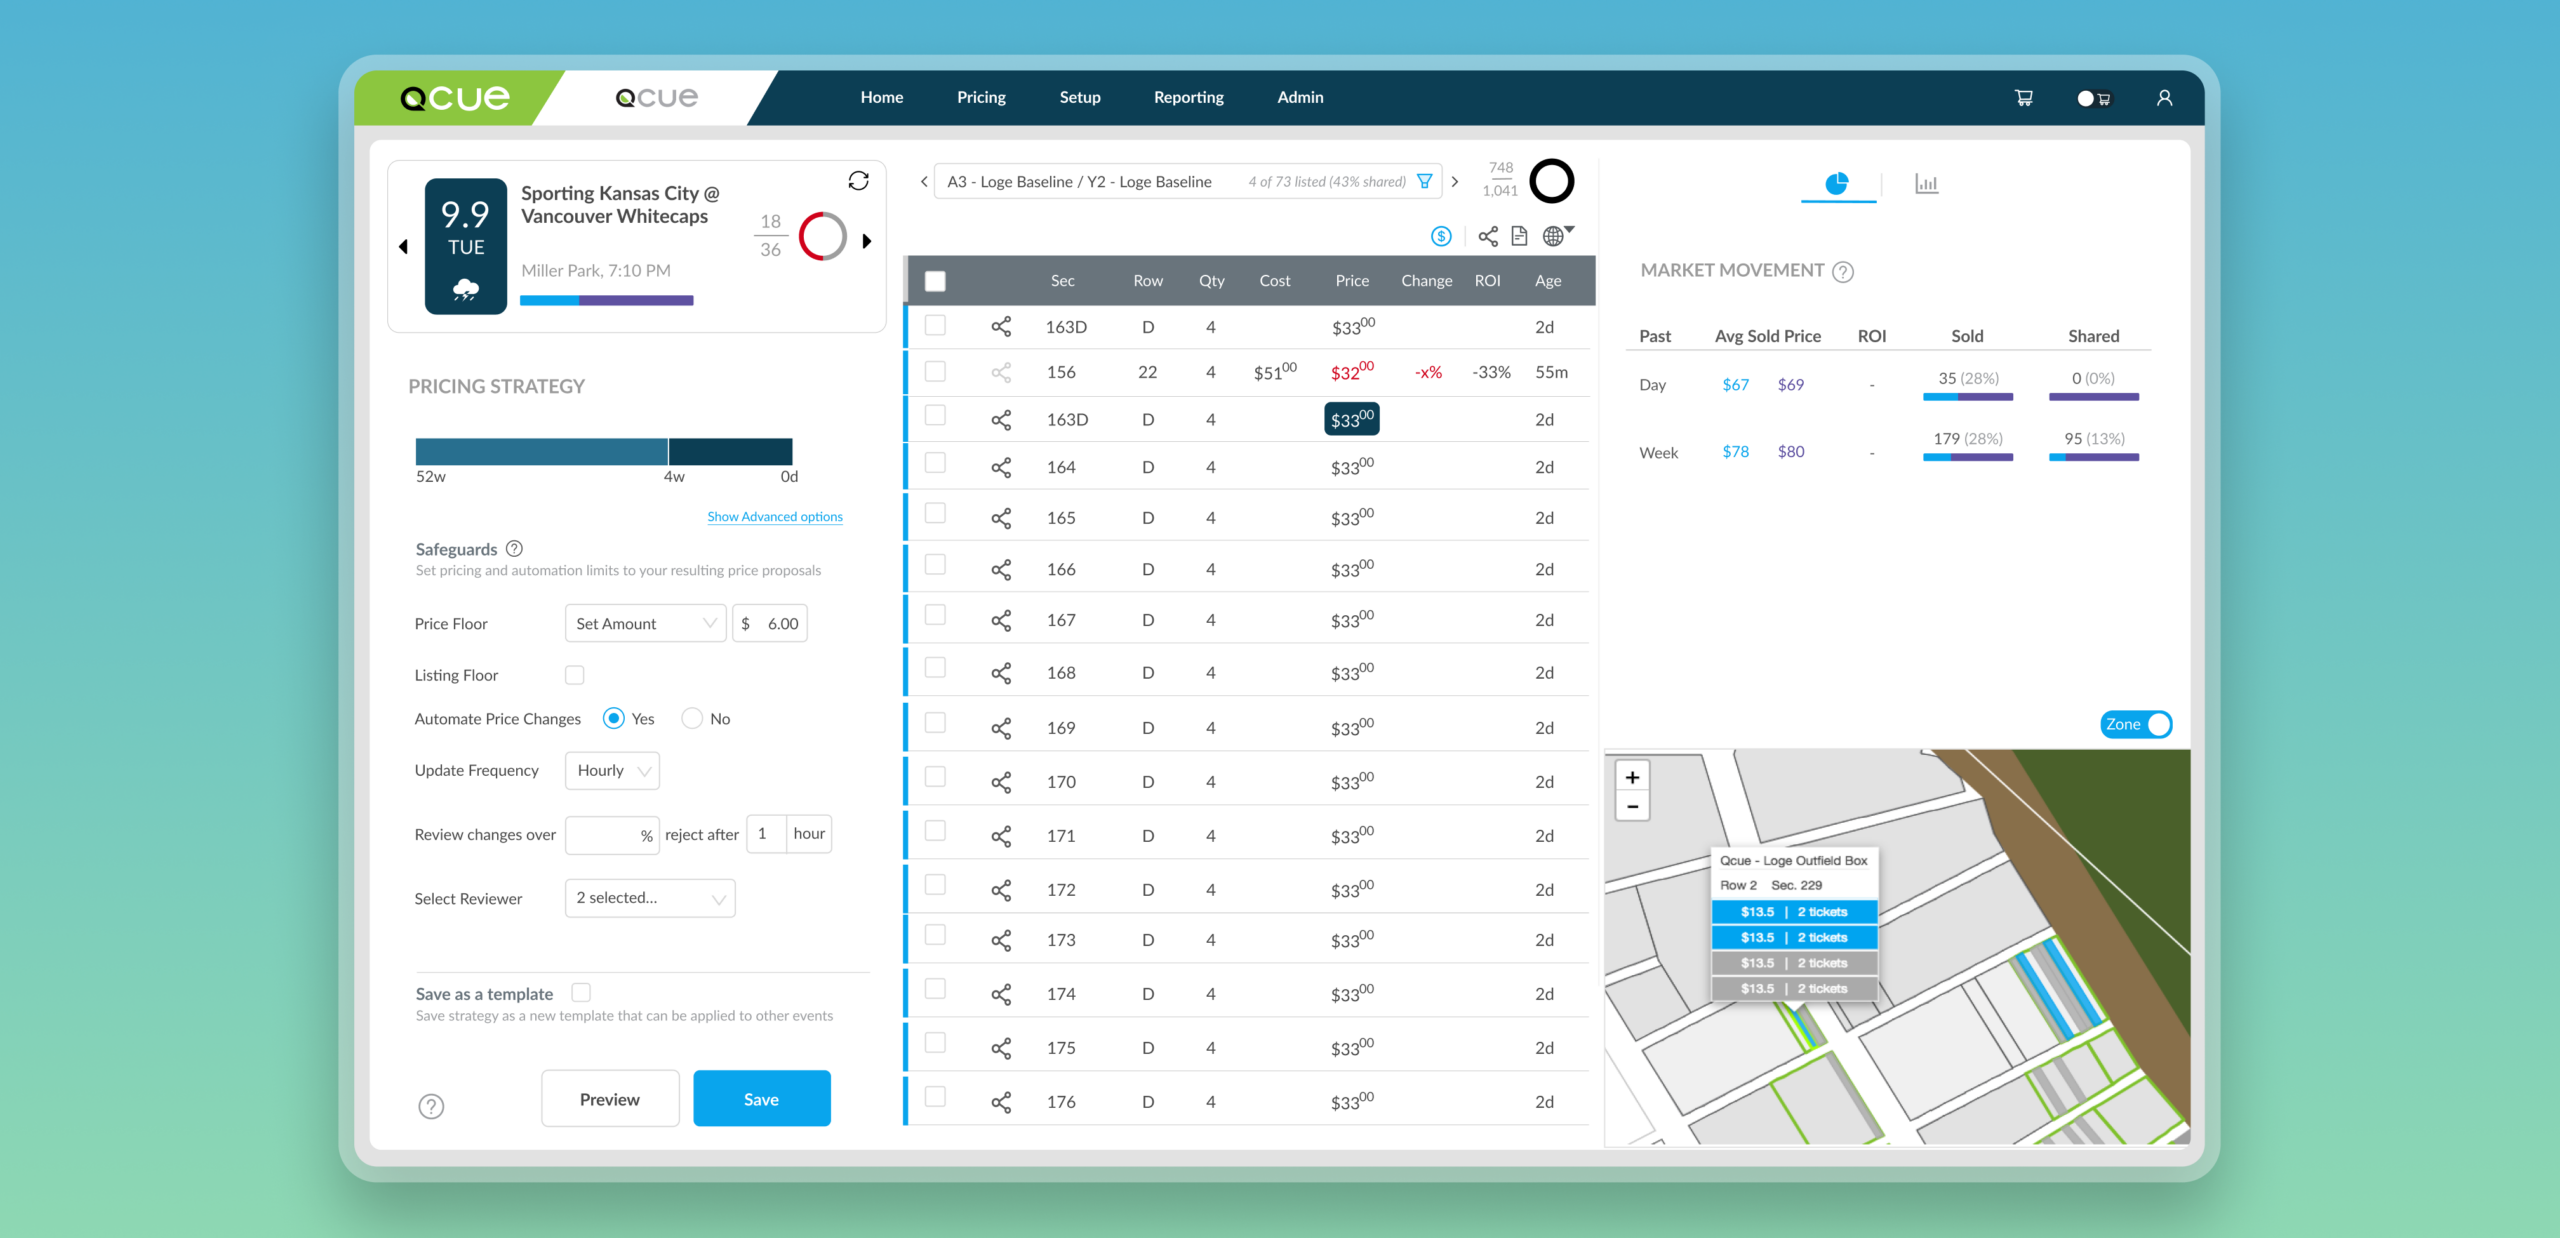The image size is (2560, 1238).
Task: Click the globe marketplace icon above the table
Action: (x=1553, y=236)
